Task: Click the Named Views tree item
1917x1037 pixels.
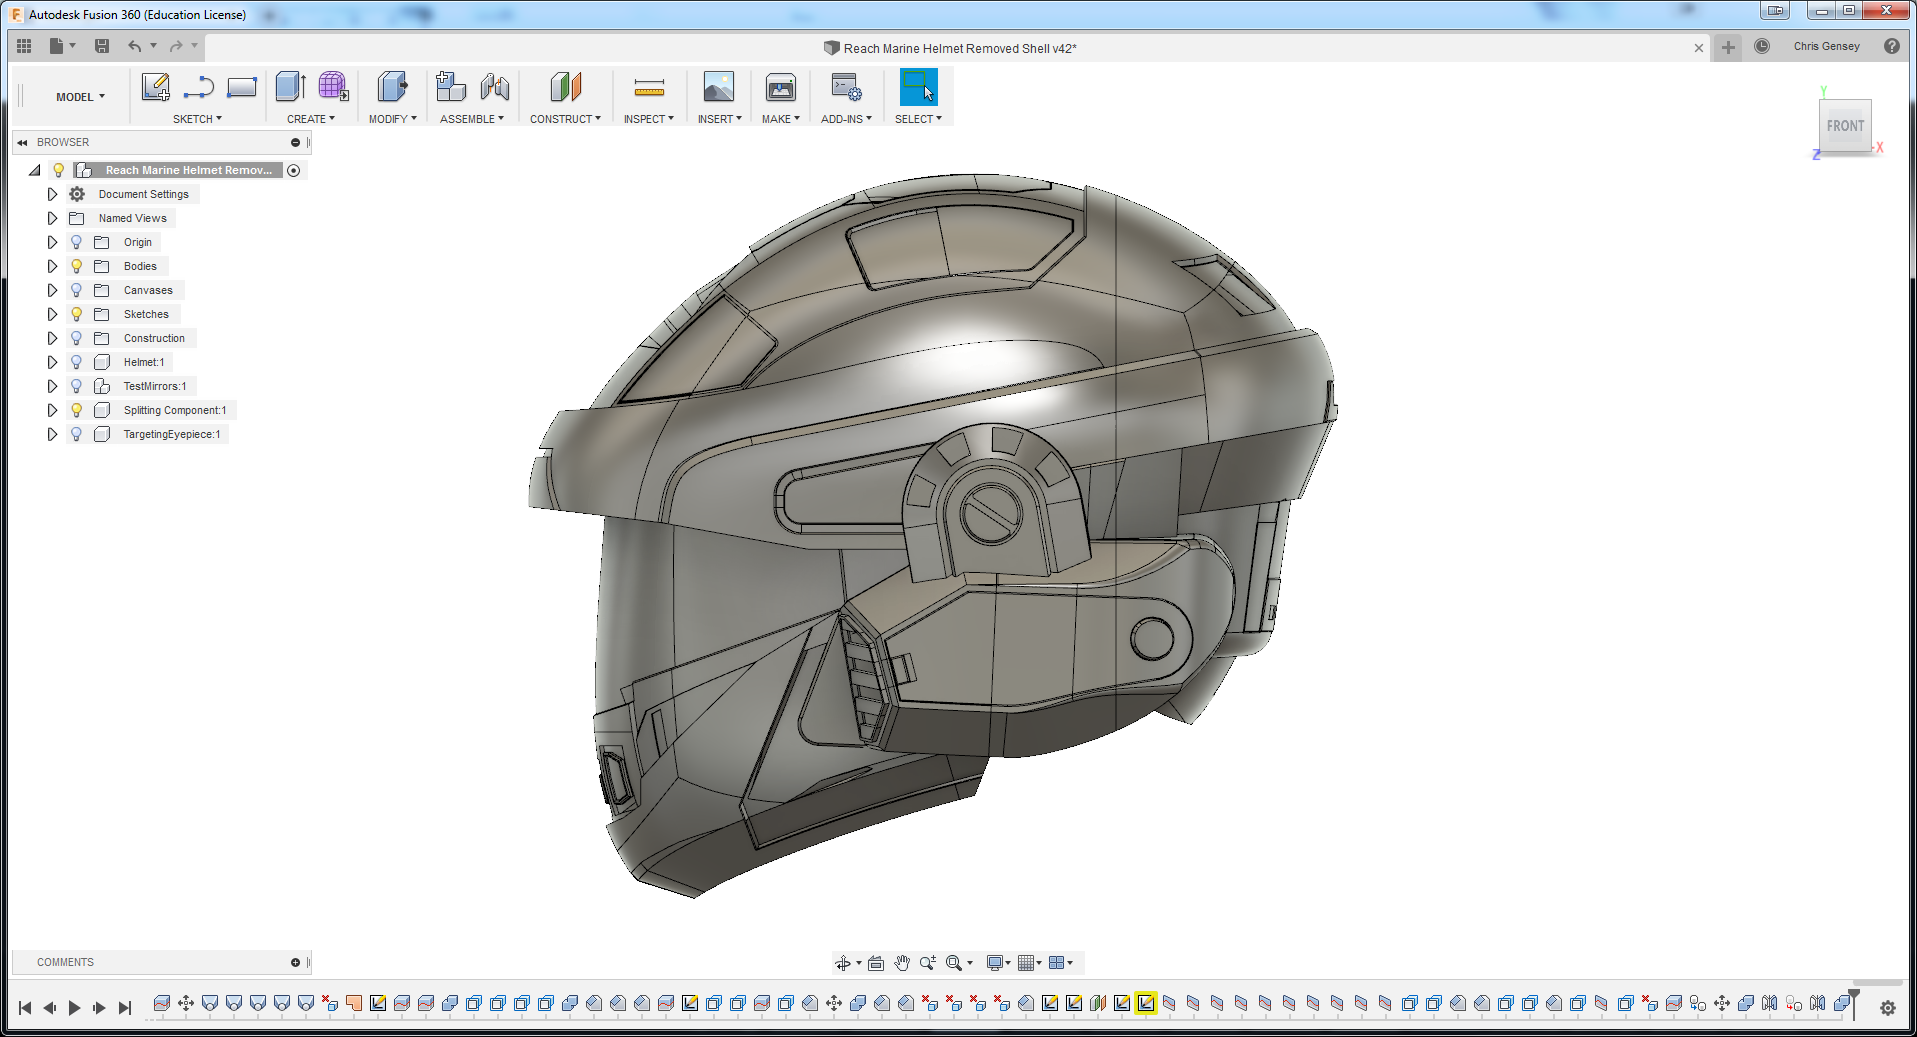Action: pyautogui.click(x=132, y=218)
